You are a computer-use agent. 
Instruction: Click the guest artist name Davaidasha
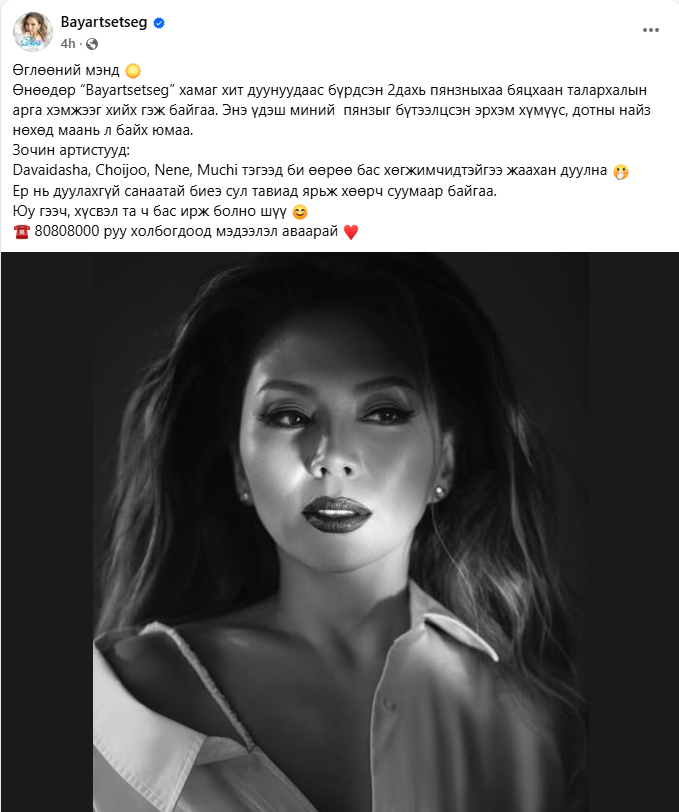click(x=51, y=170)
